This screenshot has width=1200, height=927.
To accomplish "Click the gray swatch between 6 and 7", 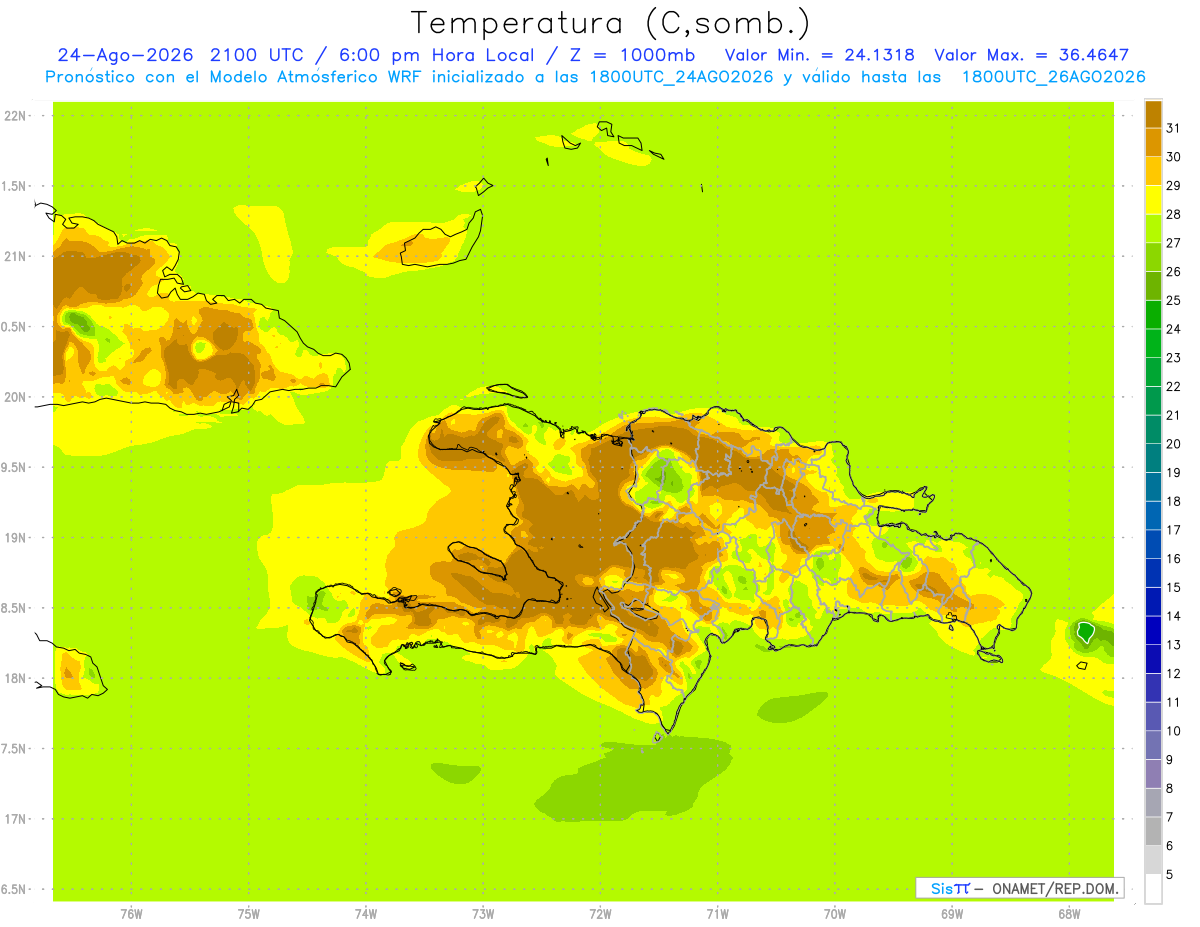I will [x=1153, y=831].
